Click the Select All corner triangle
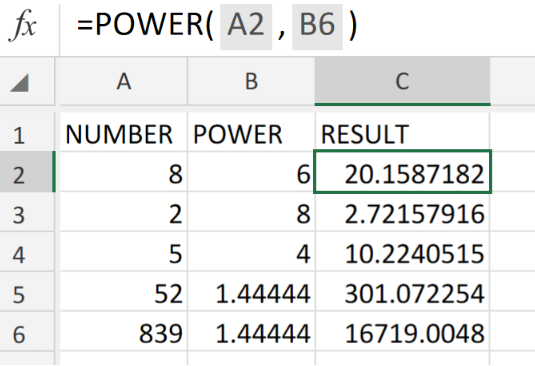Screen dimensions: 535x366 click(x=19, y=83)
